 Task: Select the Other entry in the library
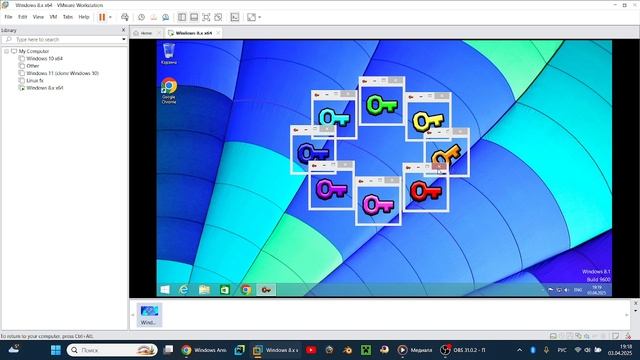pyautogui.click(x=33, y=66)
